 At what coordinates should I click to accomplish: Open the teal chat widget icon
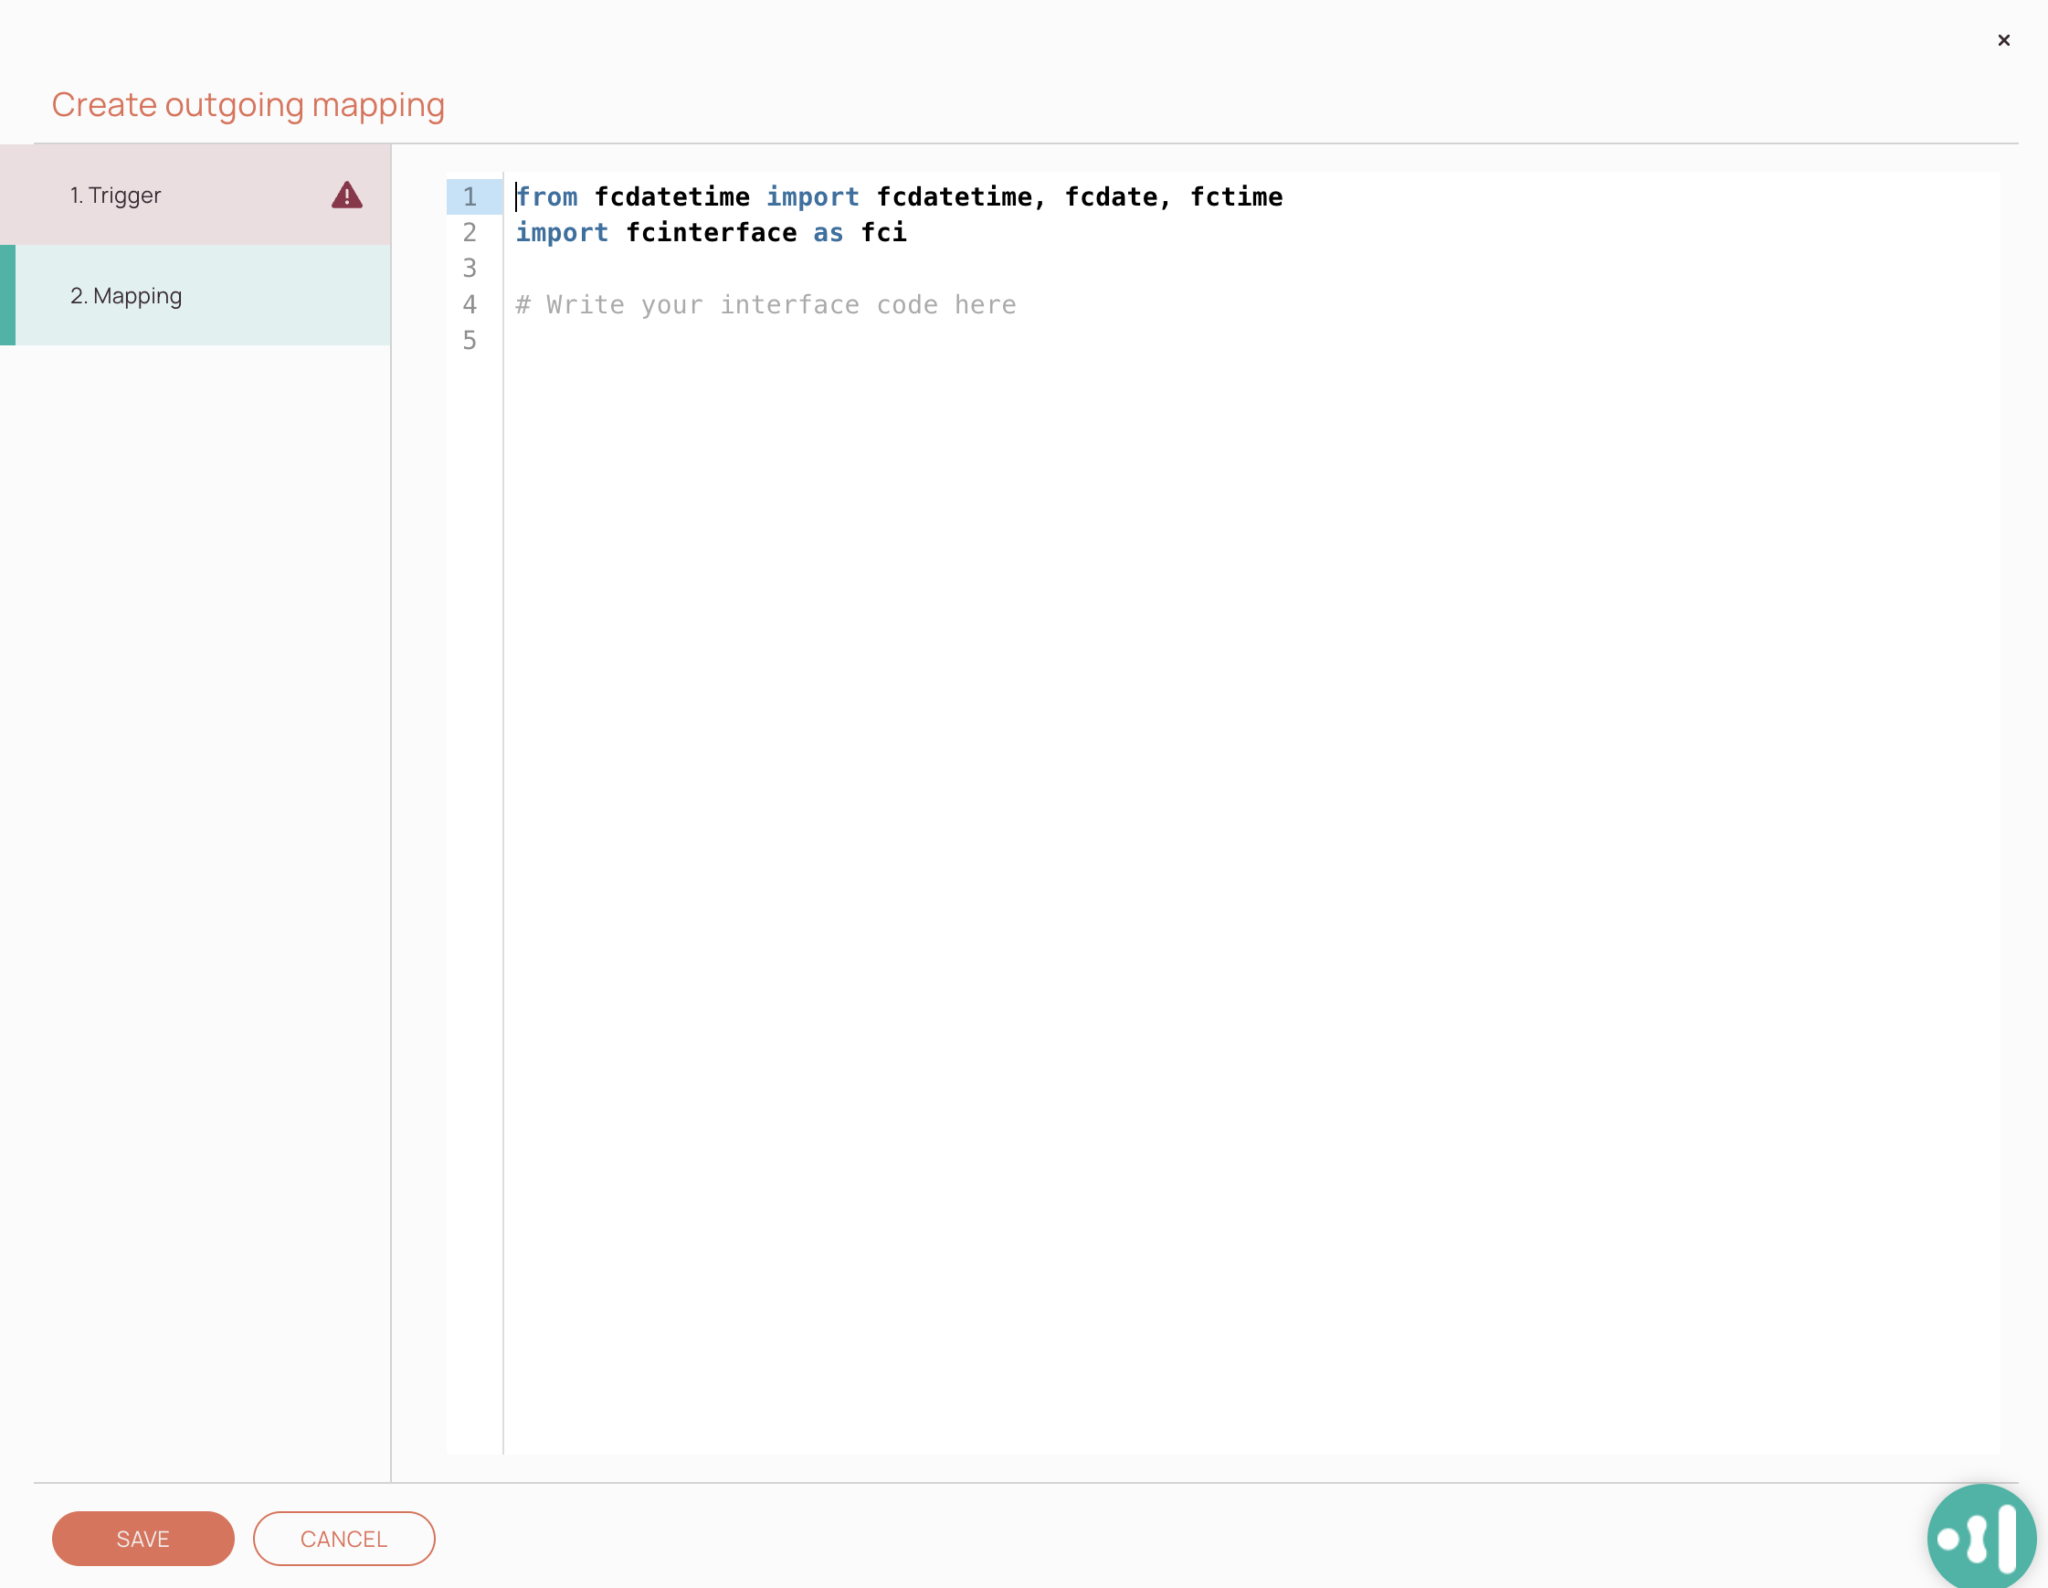(x=1981, y=1537)
